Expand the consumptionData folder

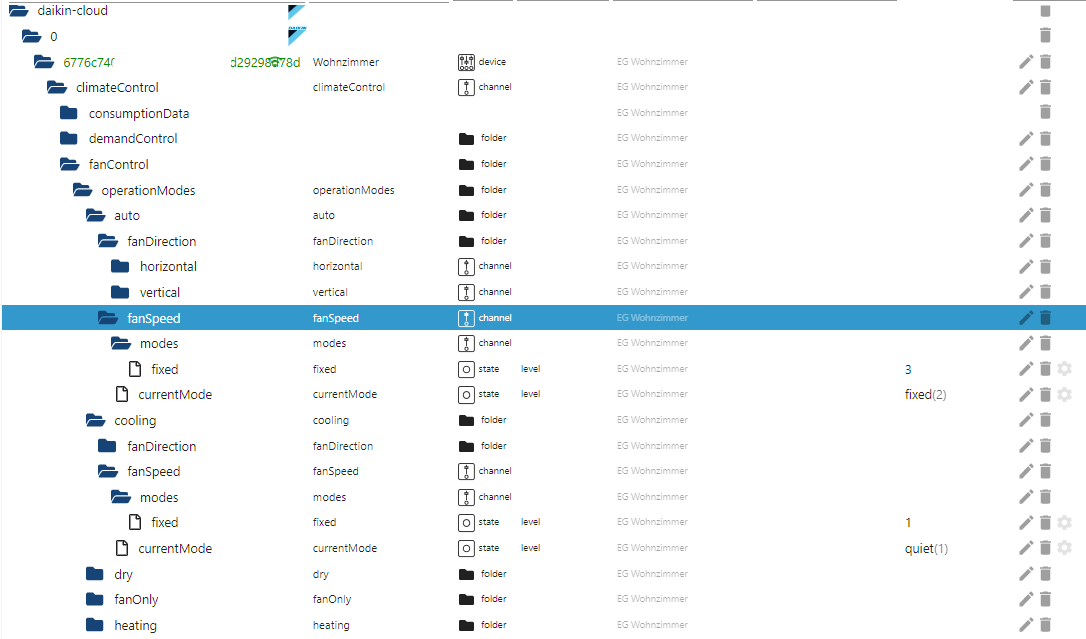tap(69, 113)
